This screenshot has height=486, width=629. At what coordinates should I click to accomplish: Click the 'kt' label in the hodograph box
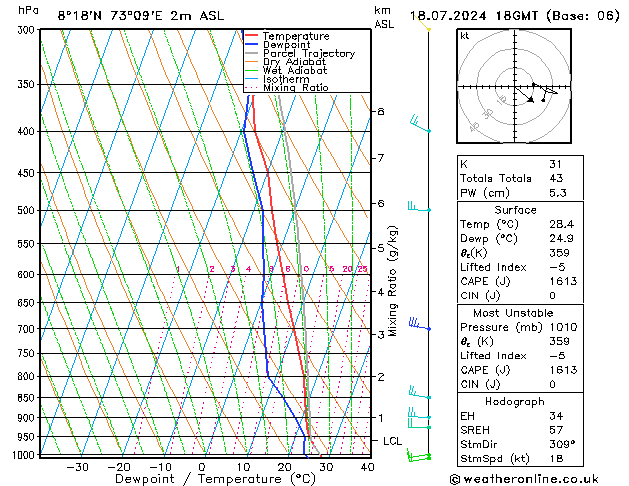point(464,35)
